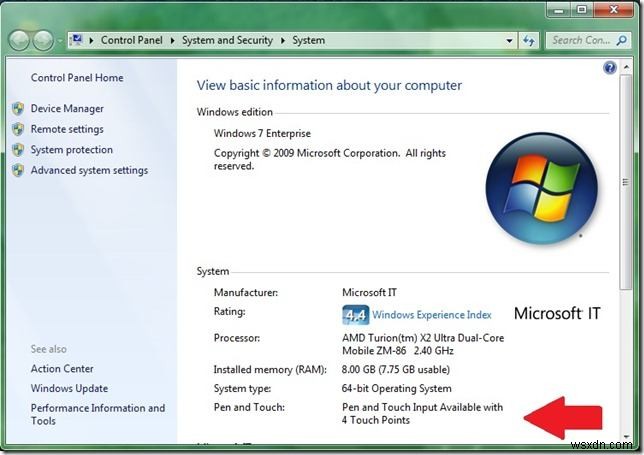Click the Windows 7 Enterprise edition text

[262, 133]
